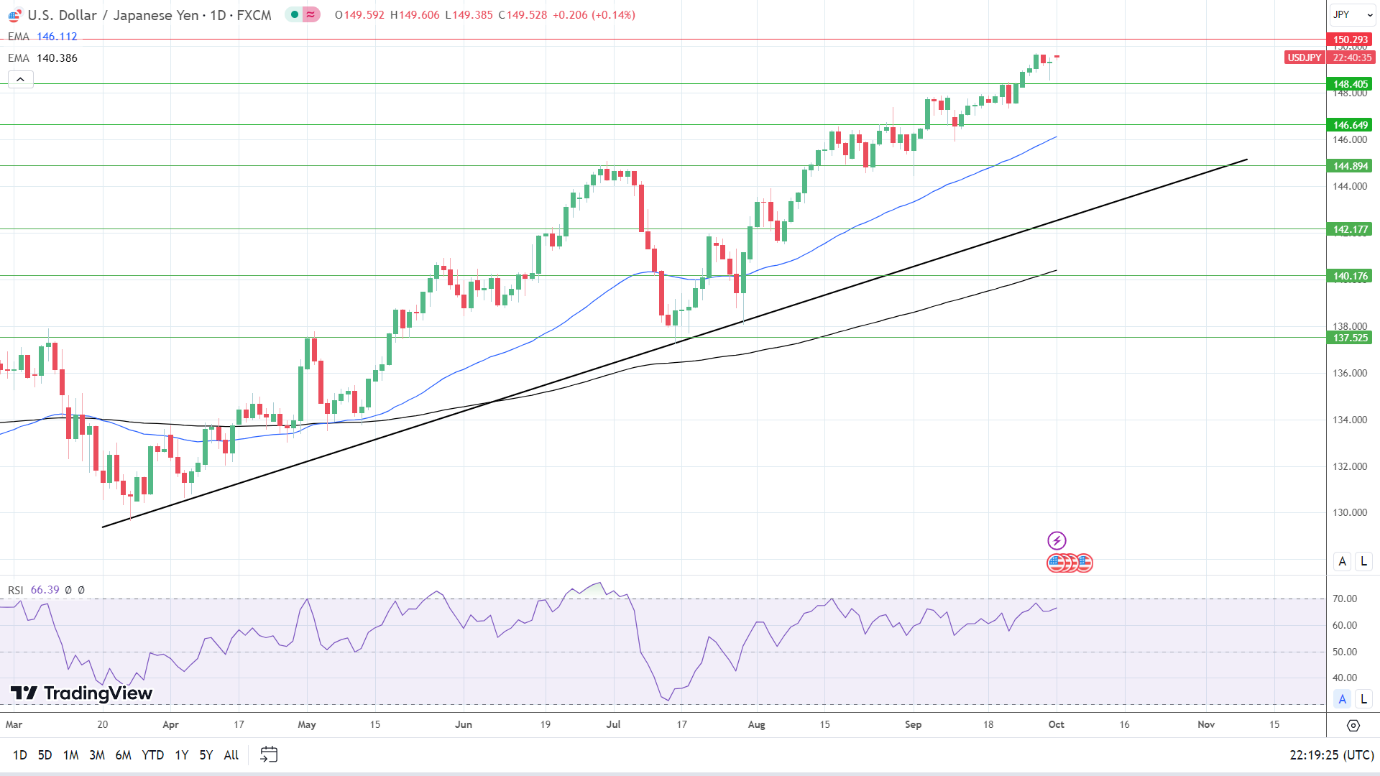Image resolution: width=1380 pixels, height=776 pixels.
Task: Switch to the YTD time range
Action: [153, 755]
